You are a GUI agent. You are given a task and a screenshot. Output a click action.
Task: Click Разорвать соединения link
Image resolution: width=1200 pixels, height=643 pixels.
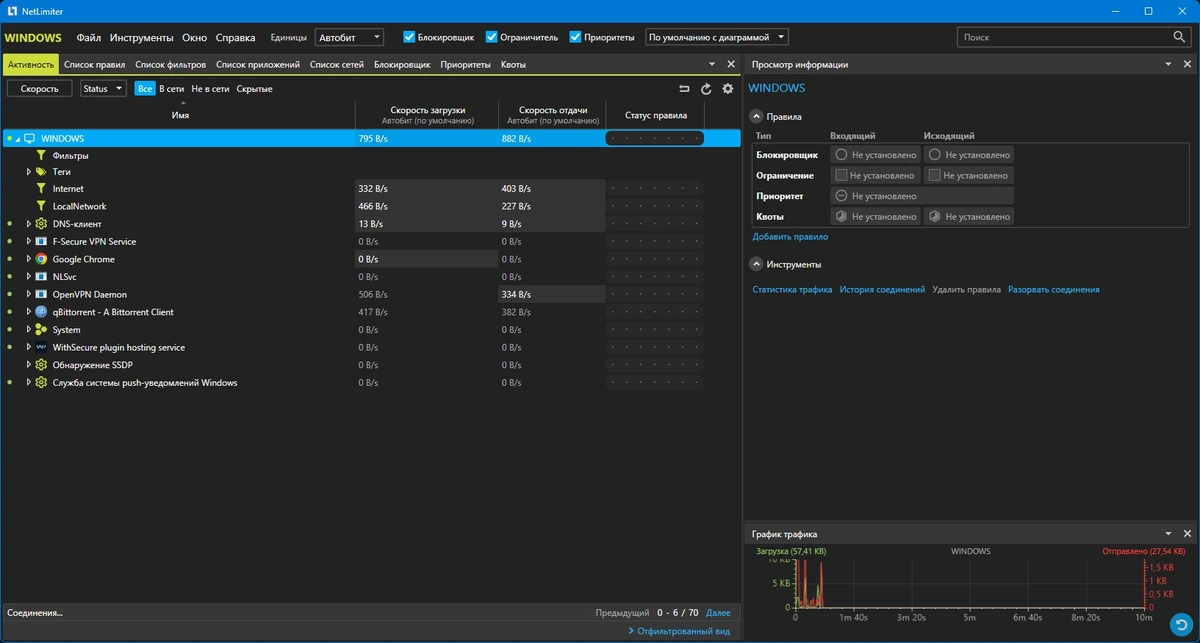click(x=1053, y=289)
